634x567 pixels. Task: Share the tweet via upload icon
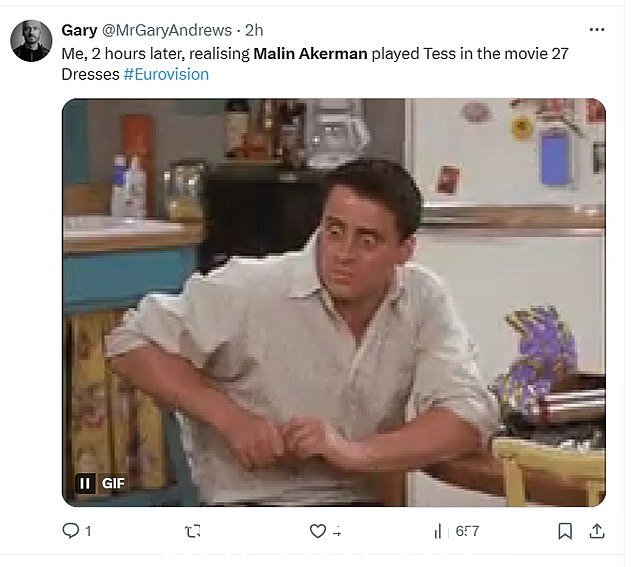pos(596,531)
